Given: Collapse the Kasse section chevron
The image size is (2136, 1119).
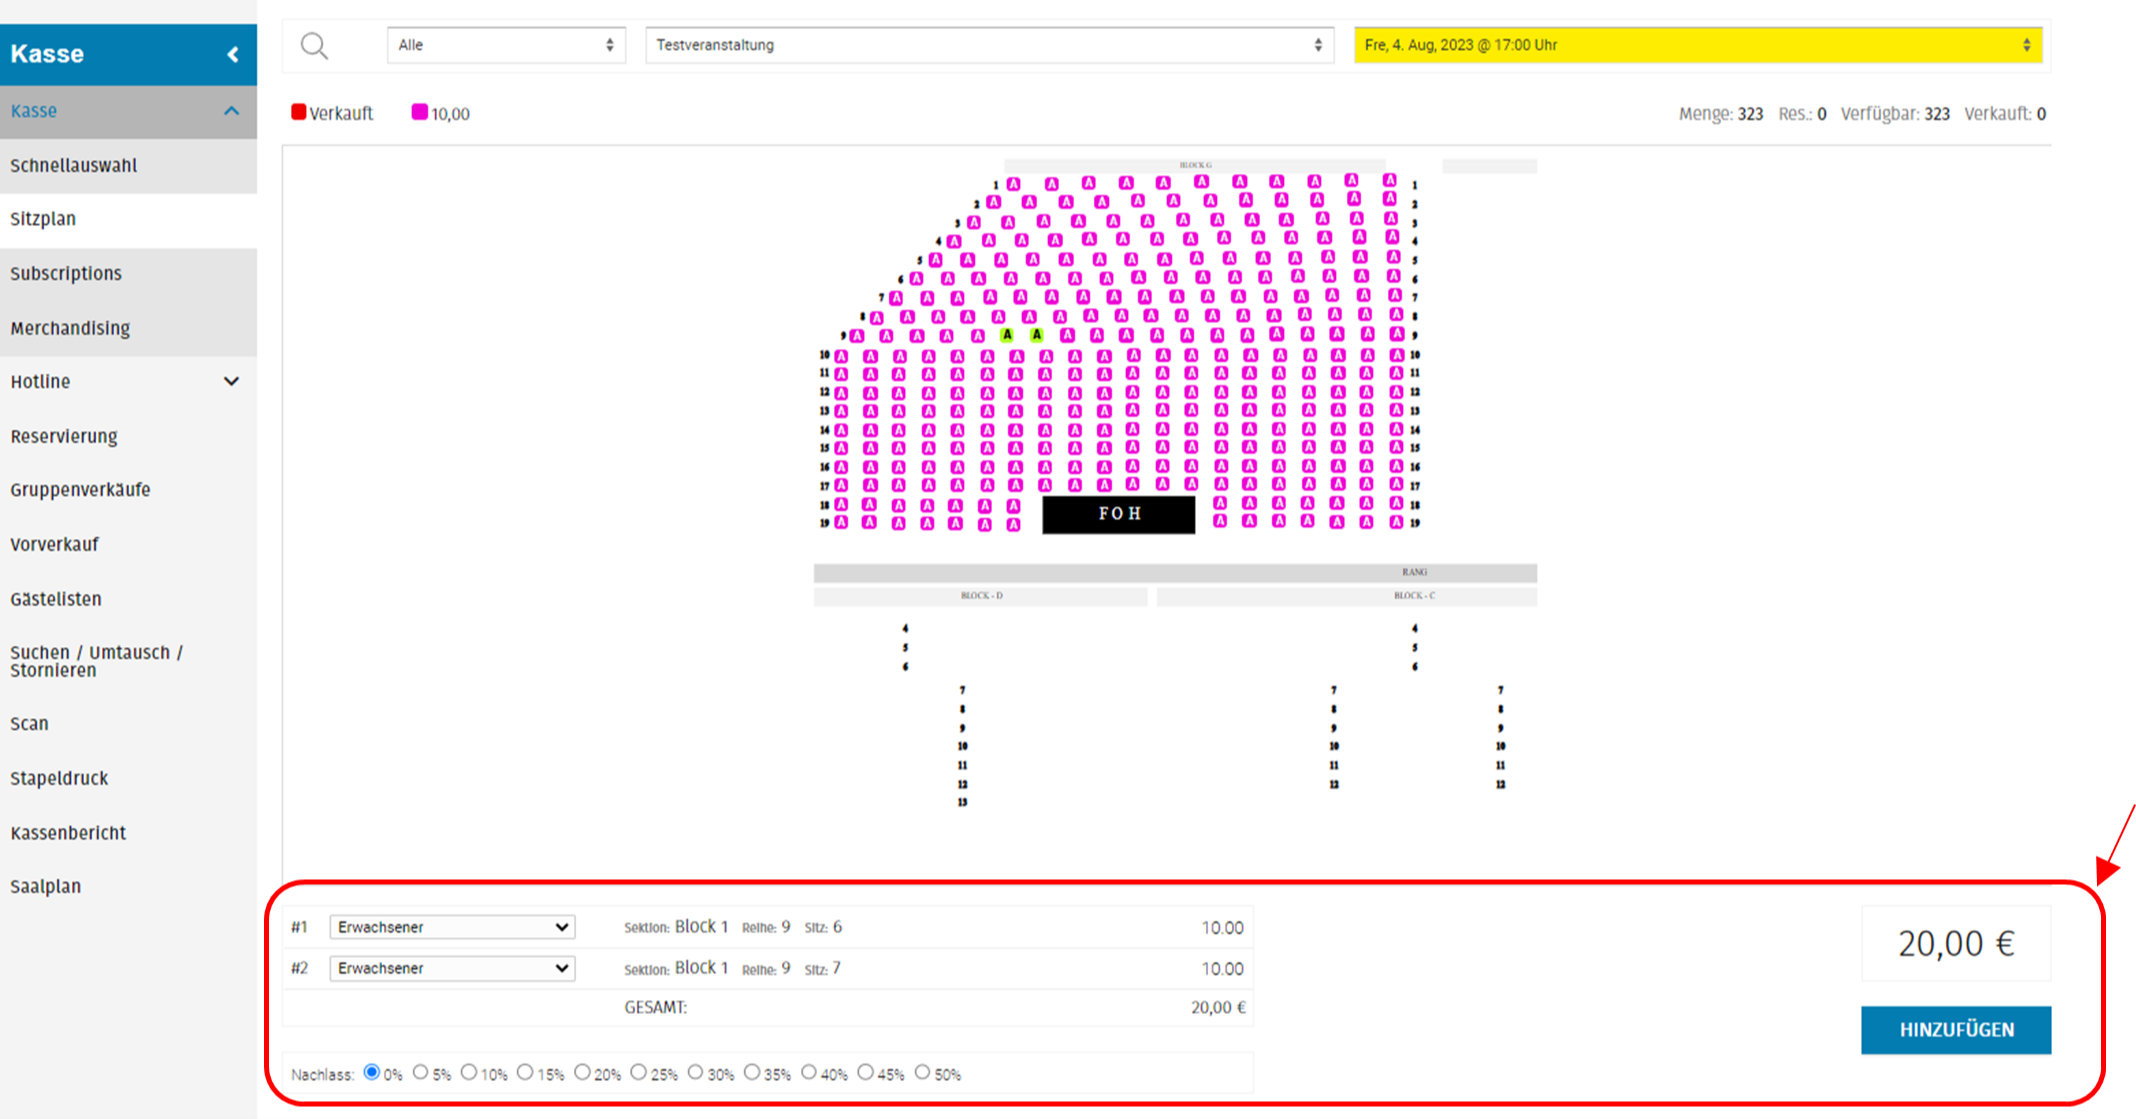Looking at the screenshot, I should [232, 111].
